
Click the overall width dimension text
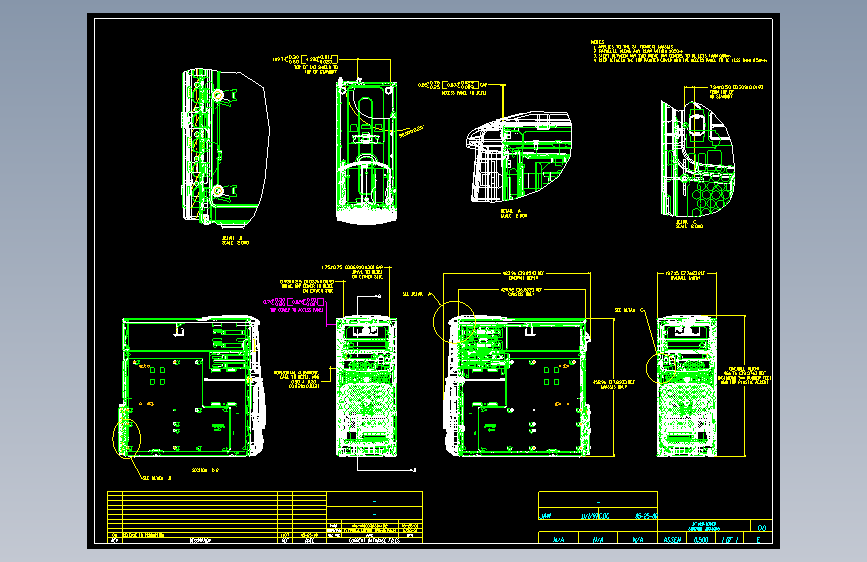point(686,275)
